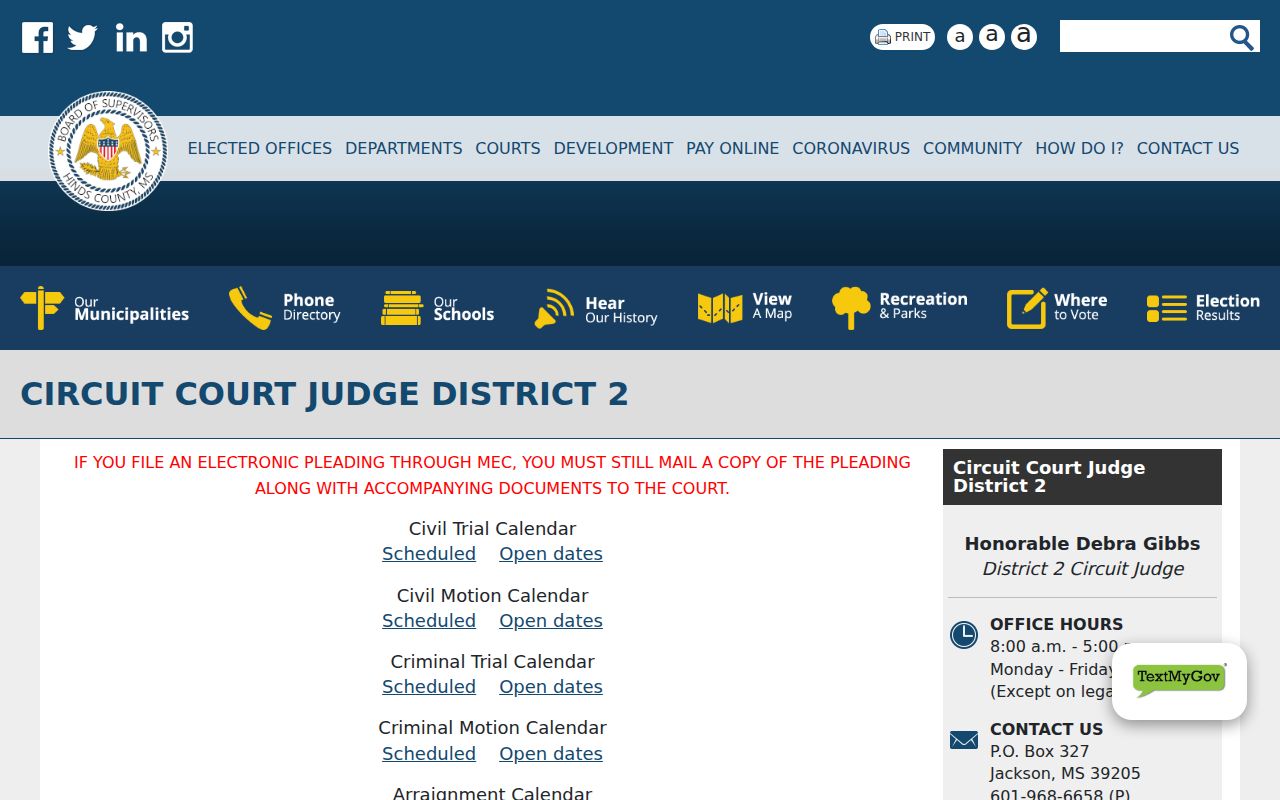Open the Community menu
This screenshot has height=800, width=1280.
click(x=972, y=148)
